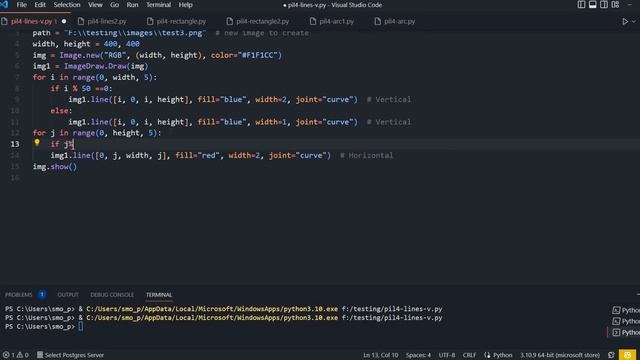This screenshot has height=360, width=640.
Task: Click the feedback icon in status bar
Action: [x=611, y=355]
